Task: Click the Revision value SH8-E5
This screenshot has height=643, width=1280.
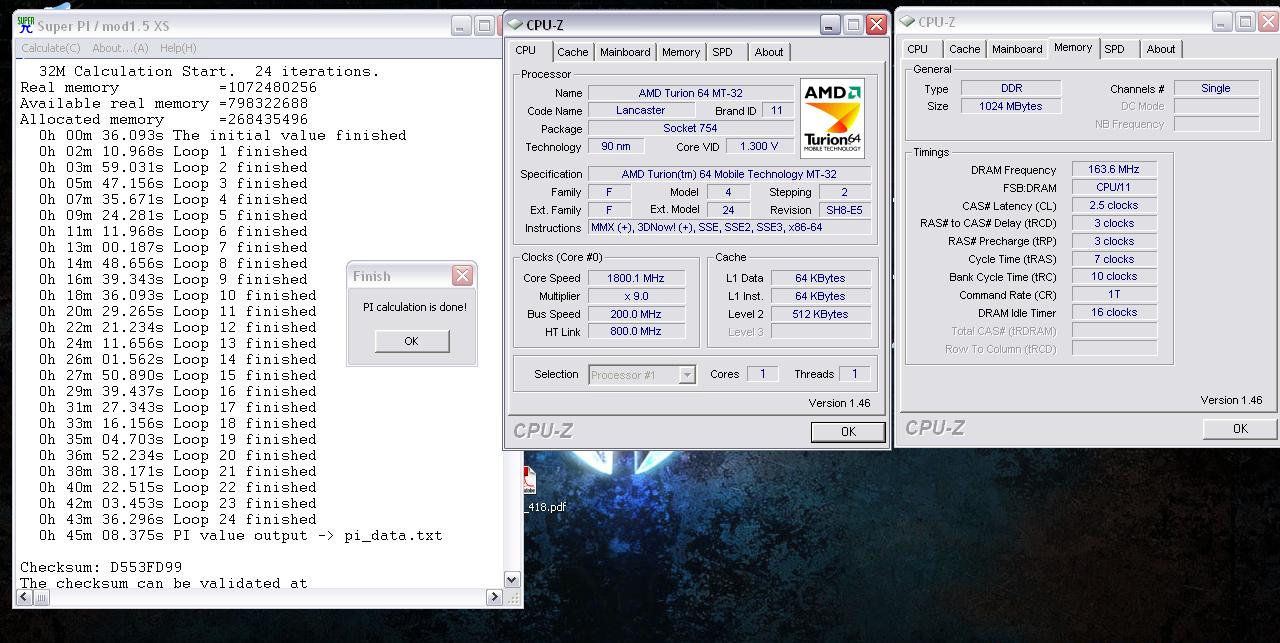Action: (x=844, y=210)
